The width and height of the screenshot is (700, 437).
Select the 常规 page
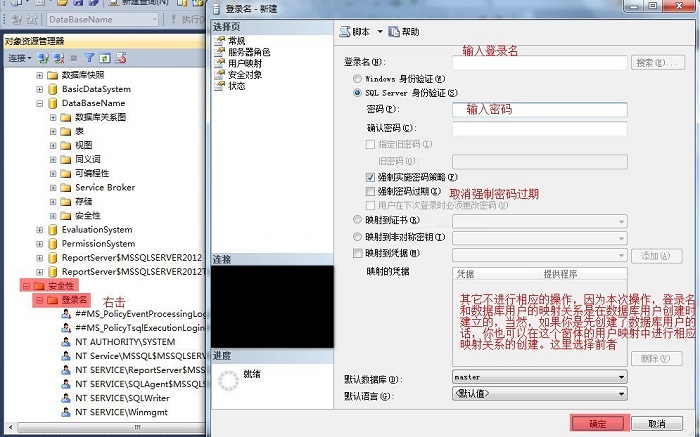pyautogui.click(x=237, y=41)
